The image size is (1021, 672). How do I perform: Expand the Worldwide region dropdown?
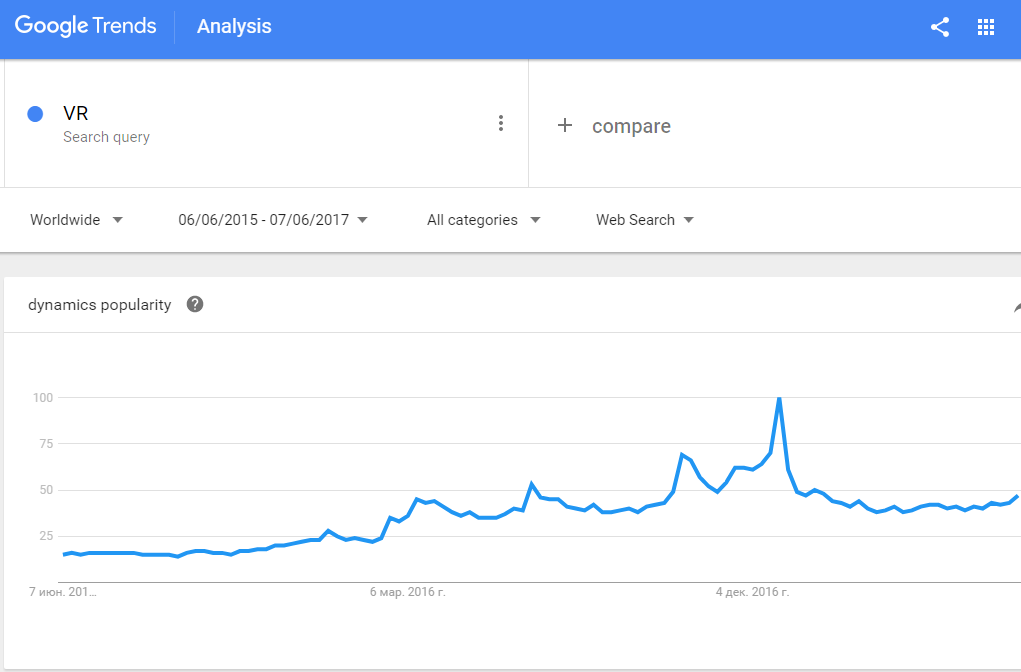76,220
